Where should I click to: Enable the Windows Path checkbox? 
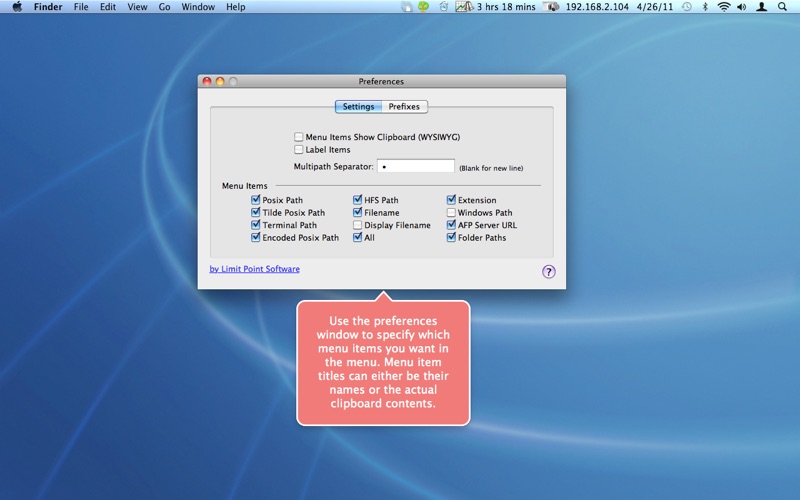(x=451, y=212)
